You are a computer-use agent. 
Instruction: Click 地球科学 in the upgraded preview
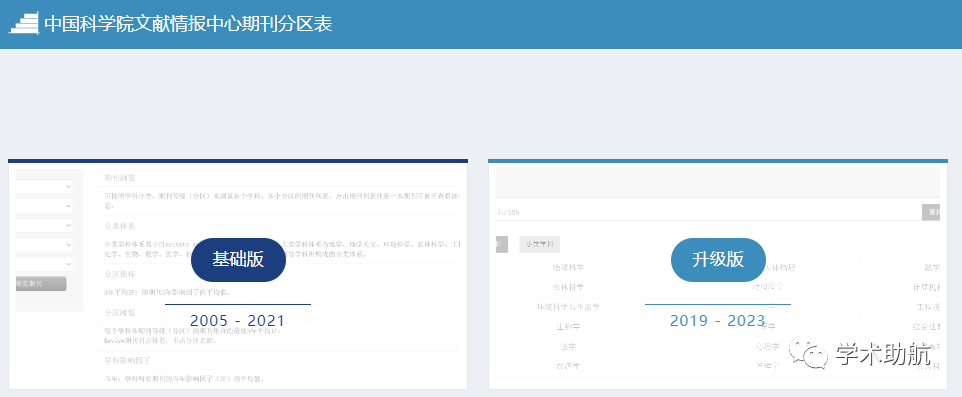tap(568, 268)
